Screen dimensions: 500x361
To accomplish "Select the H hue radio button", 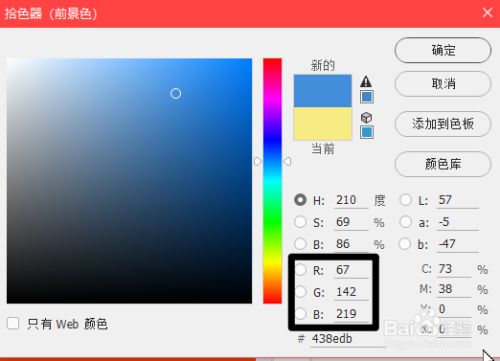I will pos(300,200).
